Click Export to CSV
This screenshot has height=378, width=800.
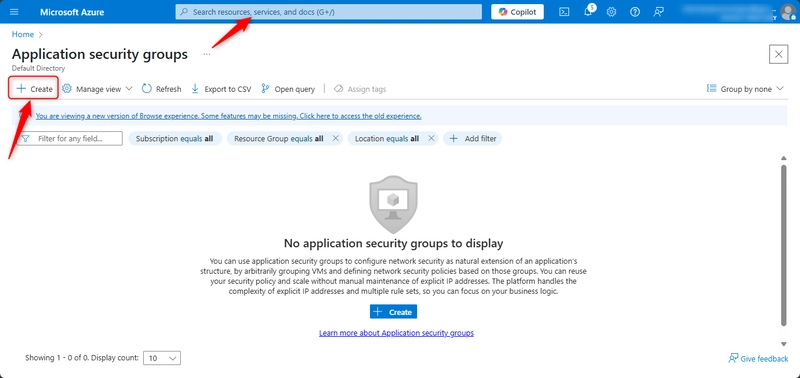[221, 89]
